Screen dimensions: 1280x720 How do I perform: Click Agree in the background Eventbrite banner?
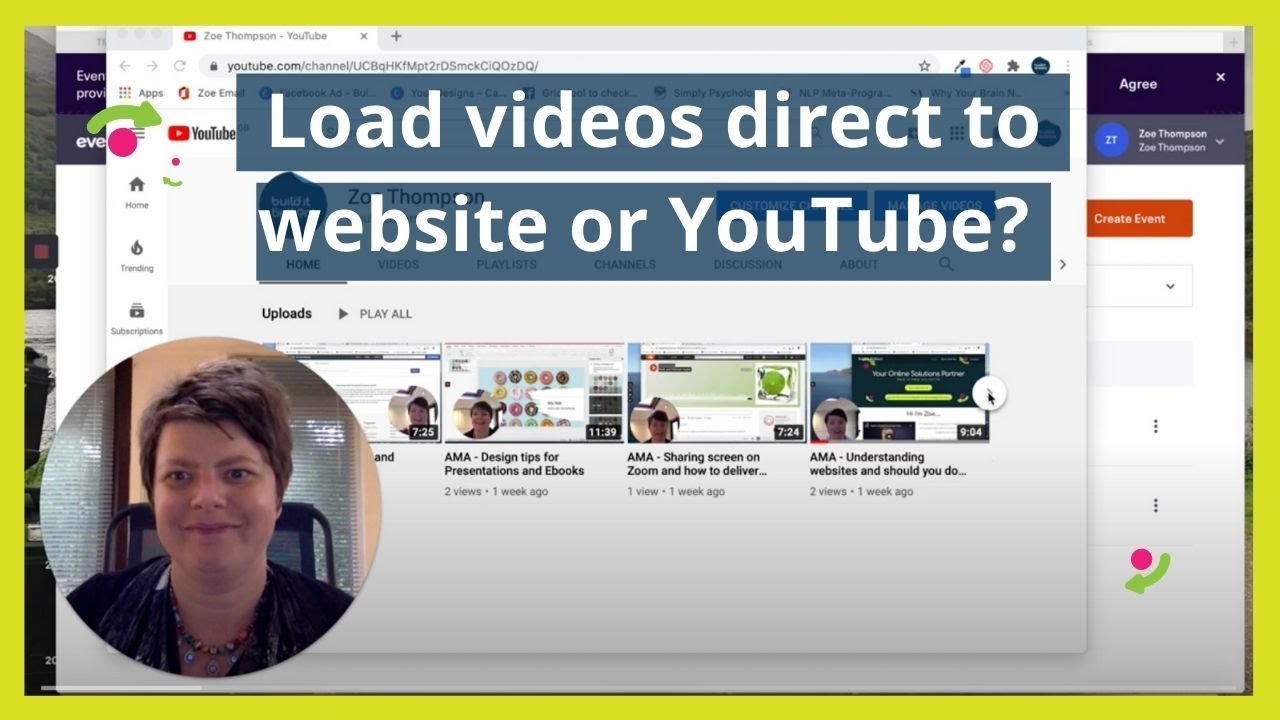(1138, 84)
